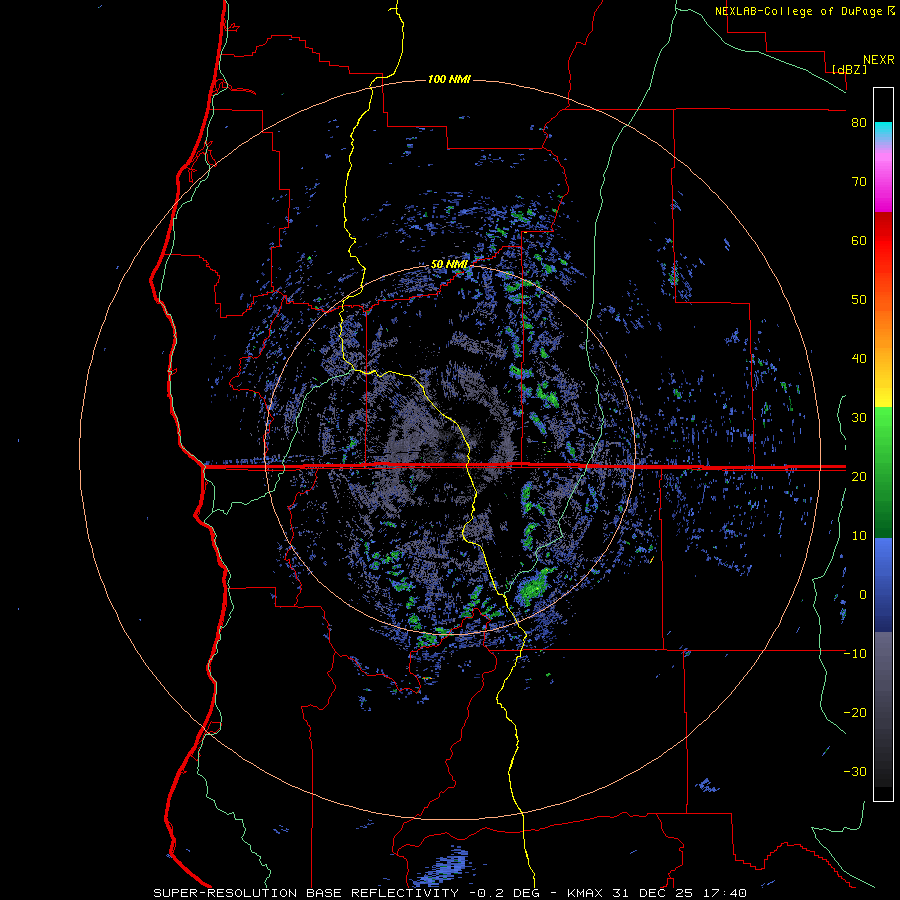This screenshot has width=900, height=900.
Task: Click the 70 value on dBZ scale
Action: [x=859, y=182]
